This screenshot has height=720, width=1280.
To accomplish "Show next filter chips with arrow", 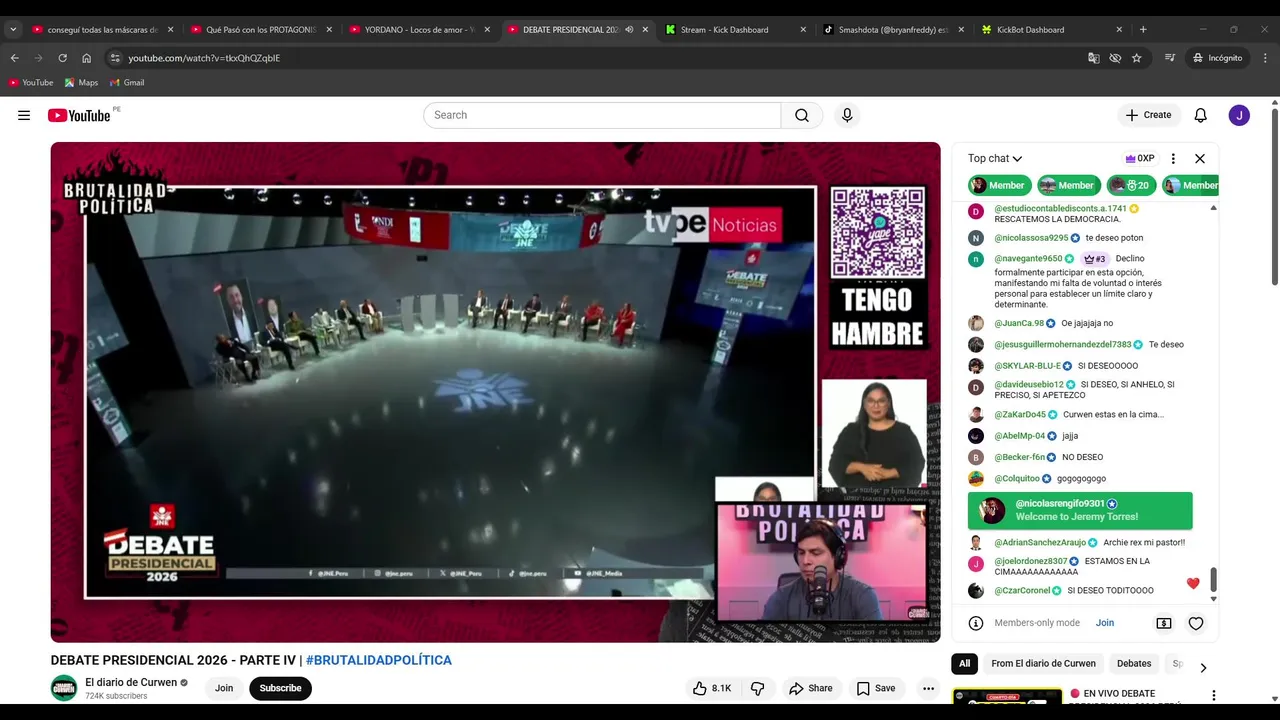I will point(1203,667).
